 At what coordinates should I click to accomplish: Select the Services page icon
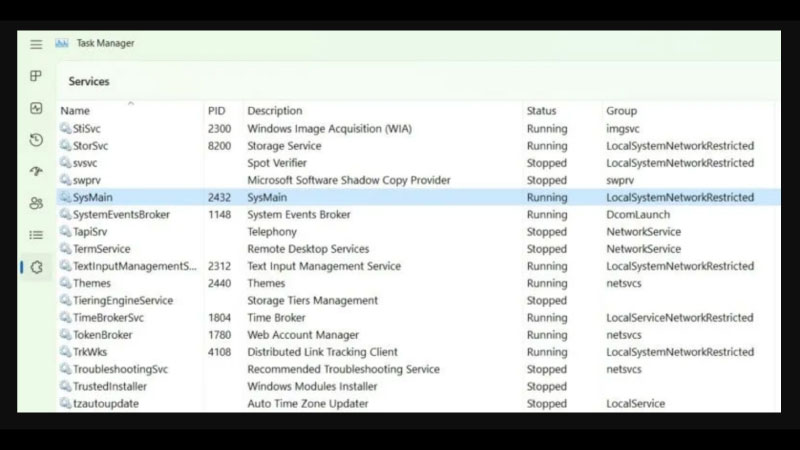(x=36, y=267)
